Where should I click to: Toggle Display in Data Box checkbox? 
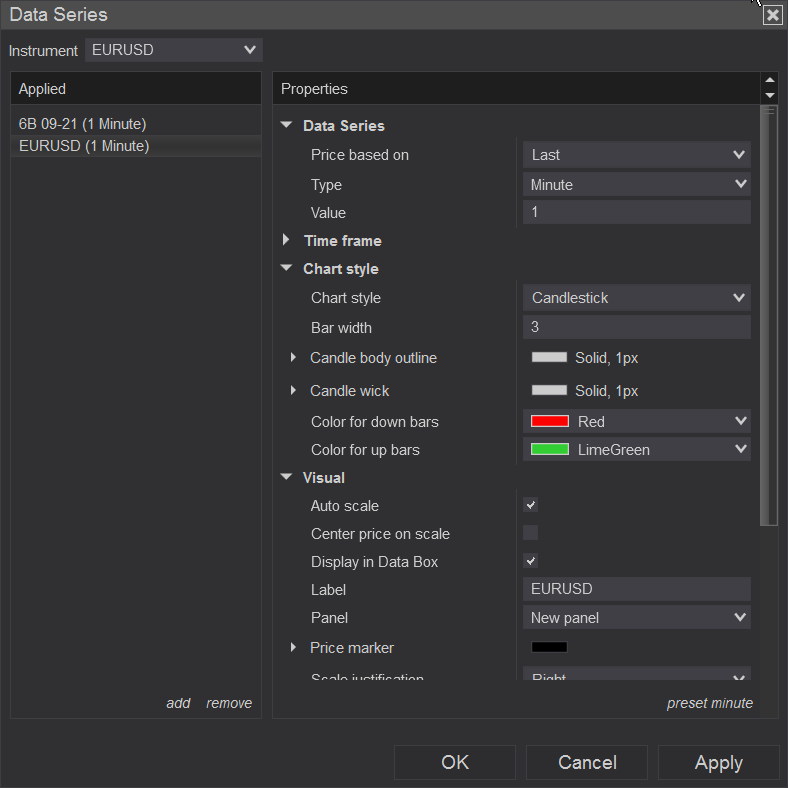(x=531, y=561)
